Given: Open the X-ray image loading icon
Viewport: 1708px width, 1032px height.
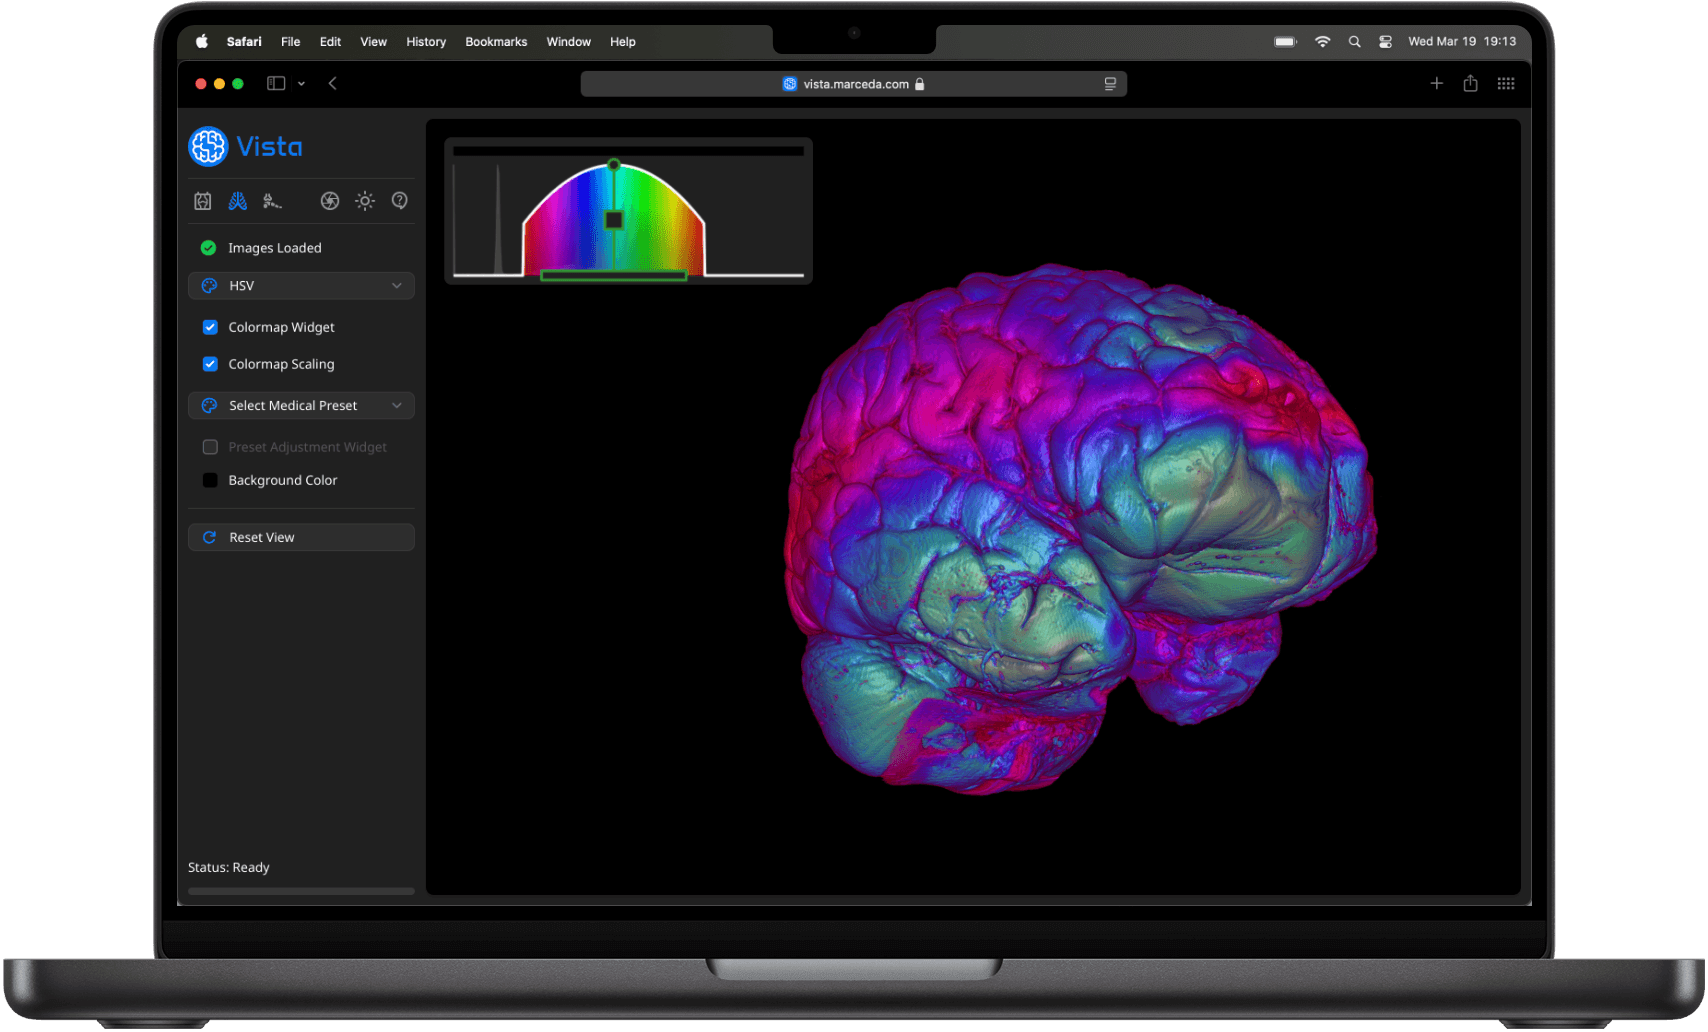Looking at the screenshot, I should pos(203,201).
